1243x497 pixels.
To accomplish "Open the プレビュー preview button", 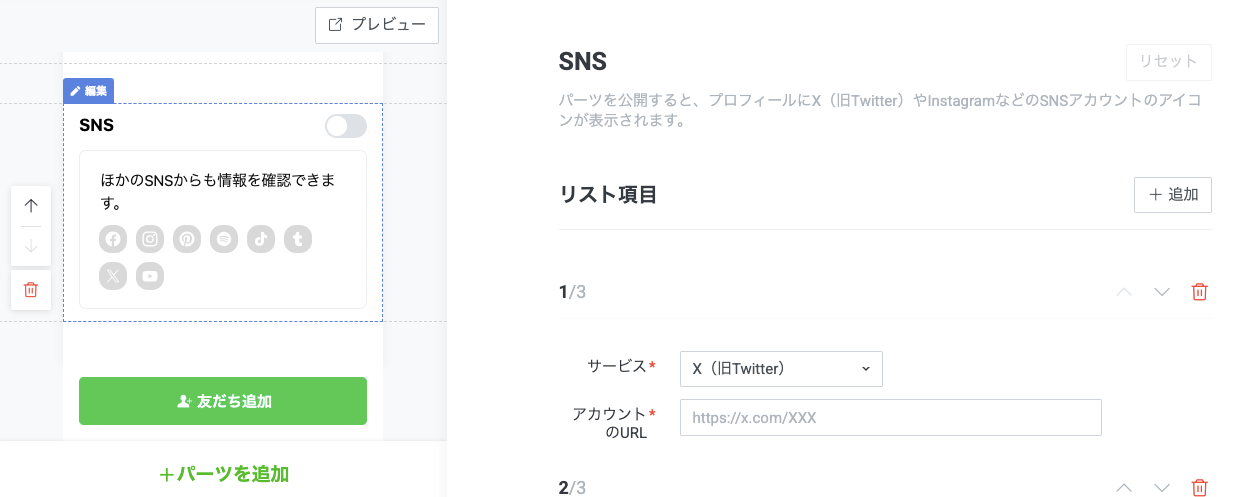I will click(x=377, y=25).
